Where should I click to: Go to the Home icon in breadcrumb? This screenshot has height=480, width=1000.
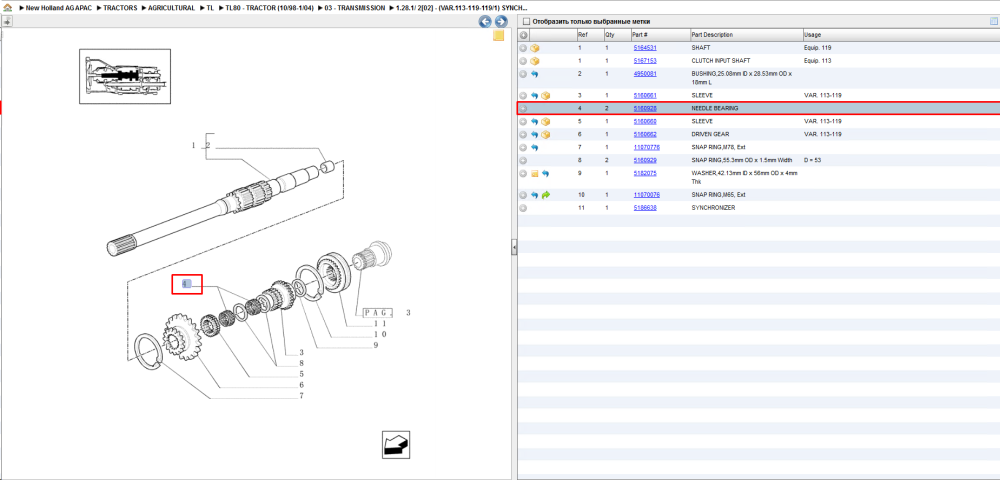pos(8,8)
